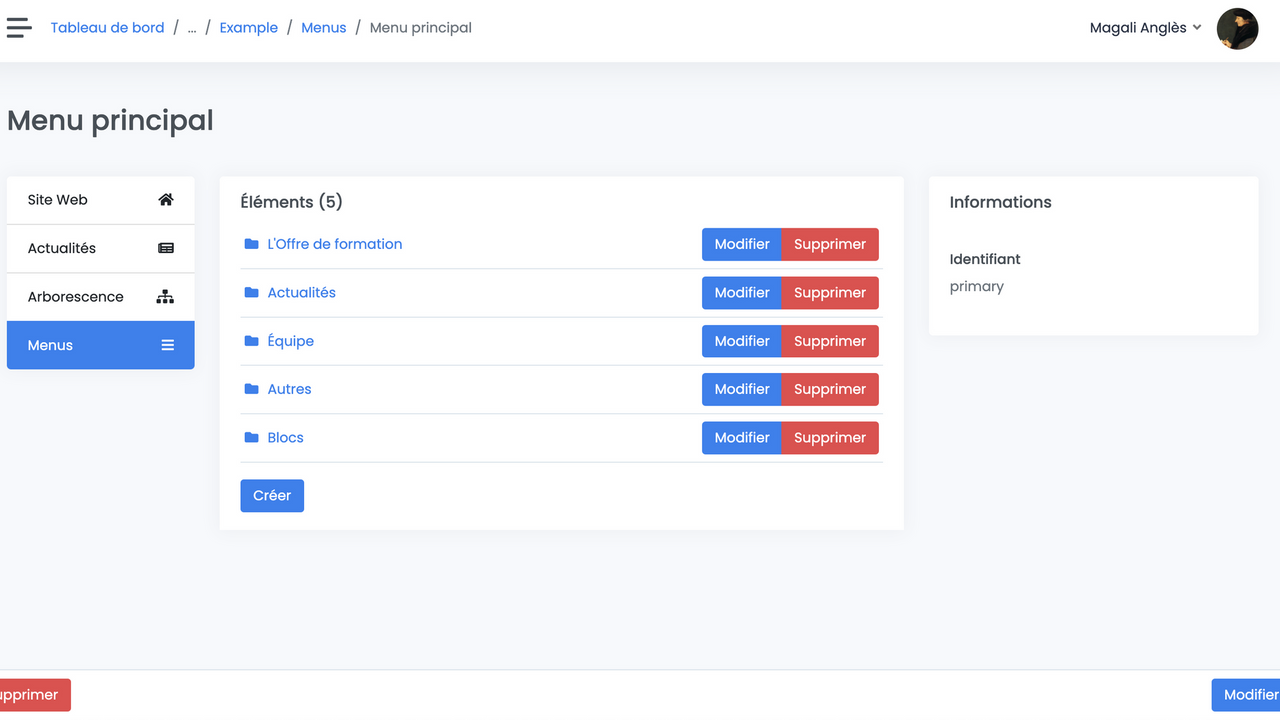Click the list icon in Menus tab
Image resolution: width=1280 pixels, height=720 pixels.
tap(167, 345)
